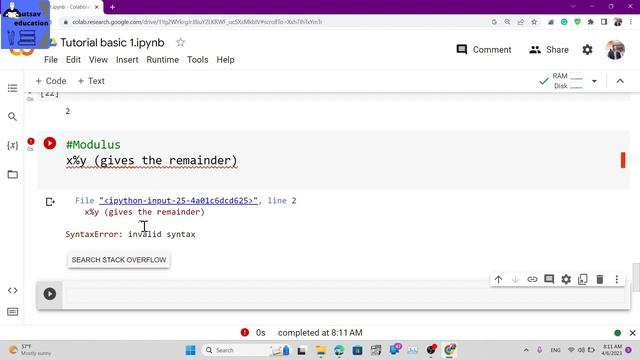The width and height of the screenshot is (640, 360).
Task: Open the Help menu
Action: [x=225, y=60]
